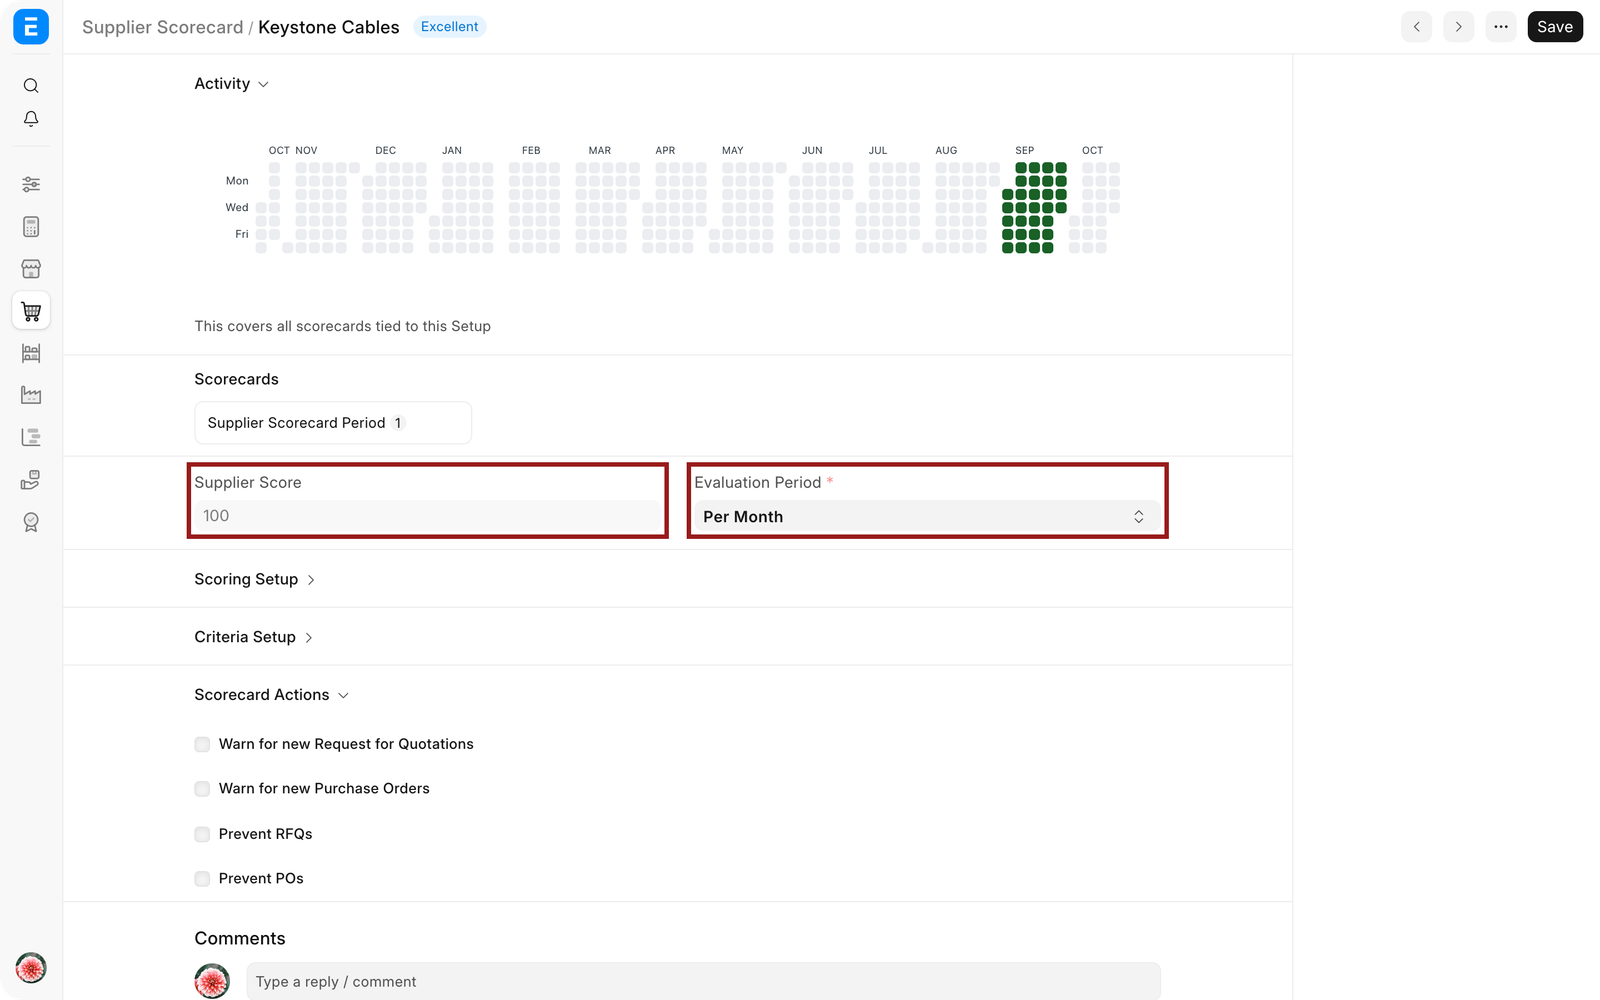Open the search icon in sidebar

pos(31,86)
